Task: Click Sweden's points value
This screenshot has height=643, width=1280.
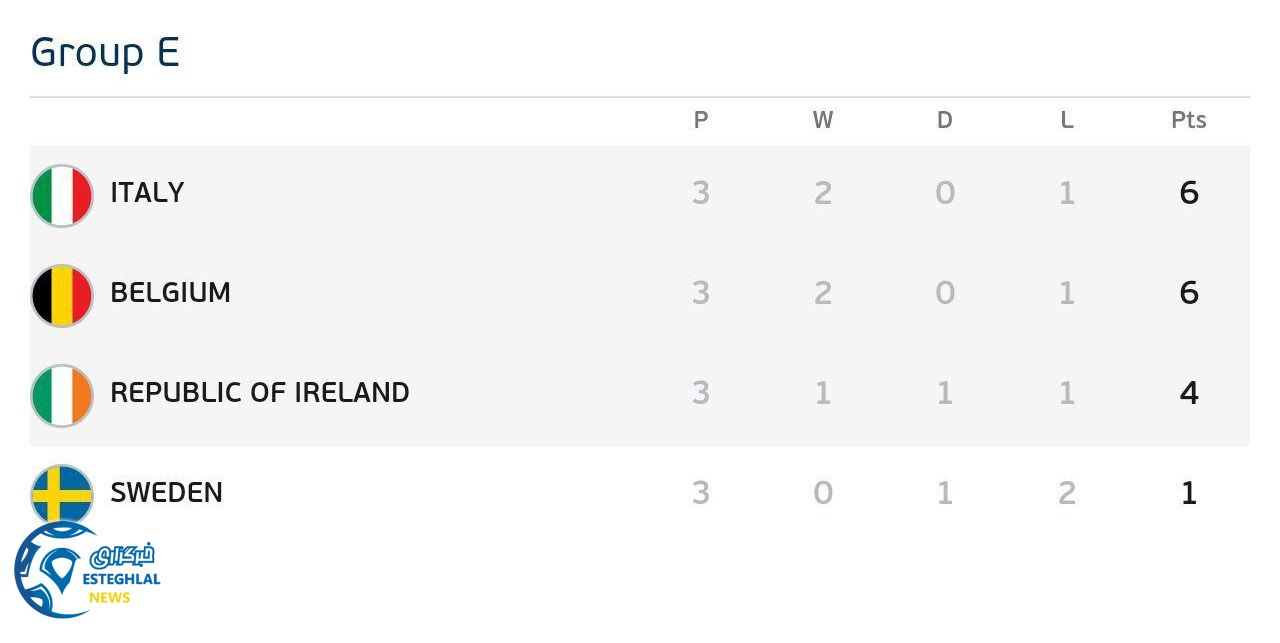Action: tap(1188, 492)
